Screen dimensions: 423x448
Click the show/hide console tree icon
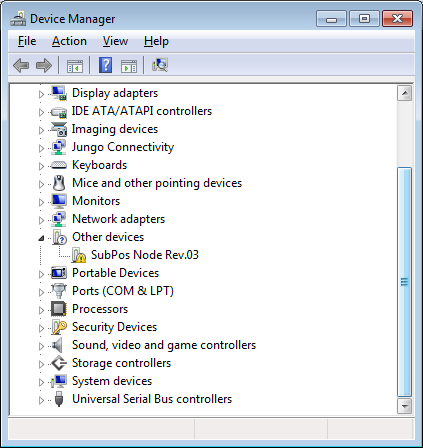(x=75, y=66)
